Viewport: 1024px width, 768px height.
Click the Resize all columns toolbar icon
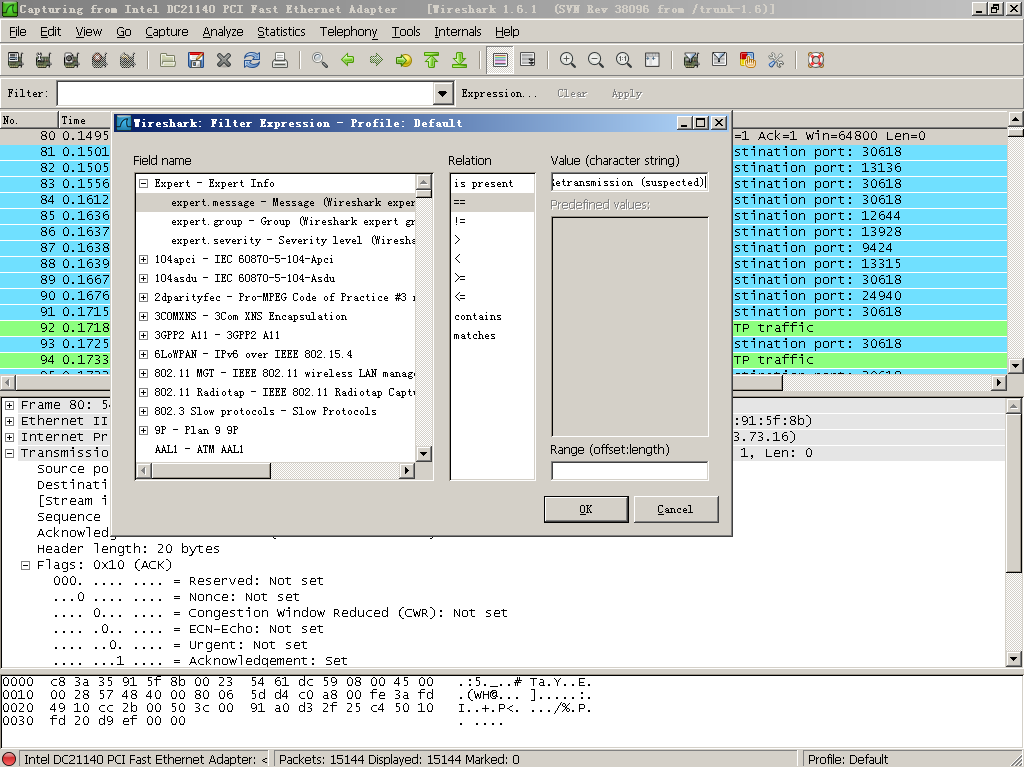(x=652, y=60)
